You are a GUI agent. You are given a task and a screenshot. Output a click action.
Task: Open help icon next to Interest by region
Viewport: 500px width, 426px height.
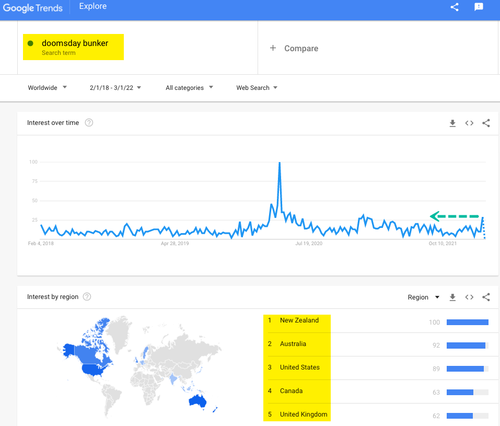[87, 297]
